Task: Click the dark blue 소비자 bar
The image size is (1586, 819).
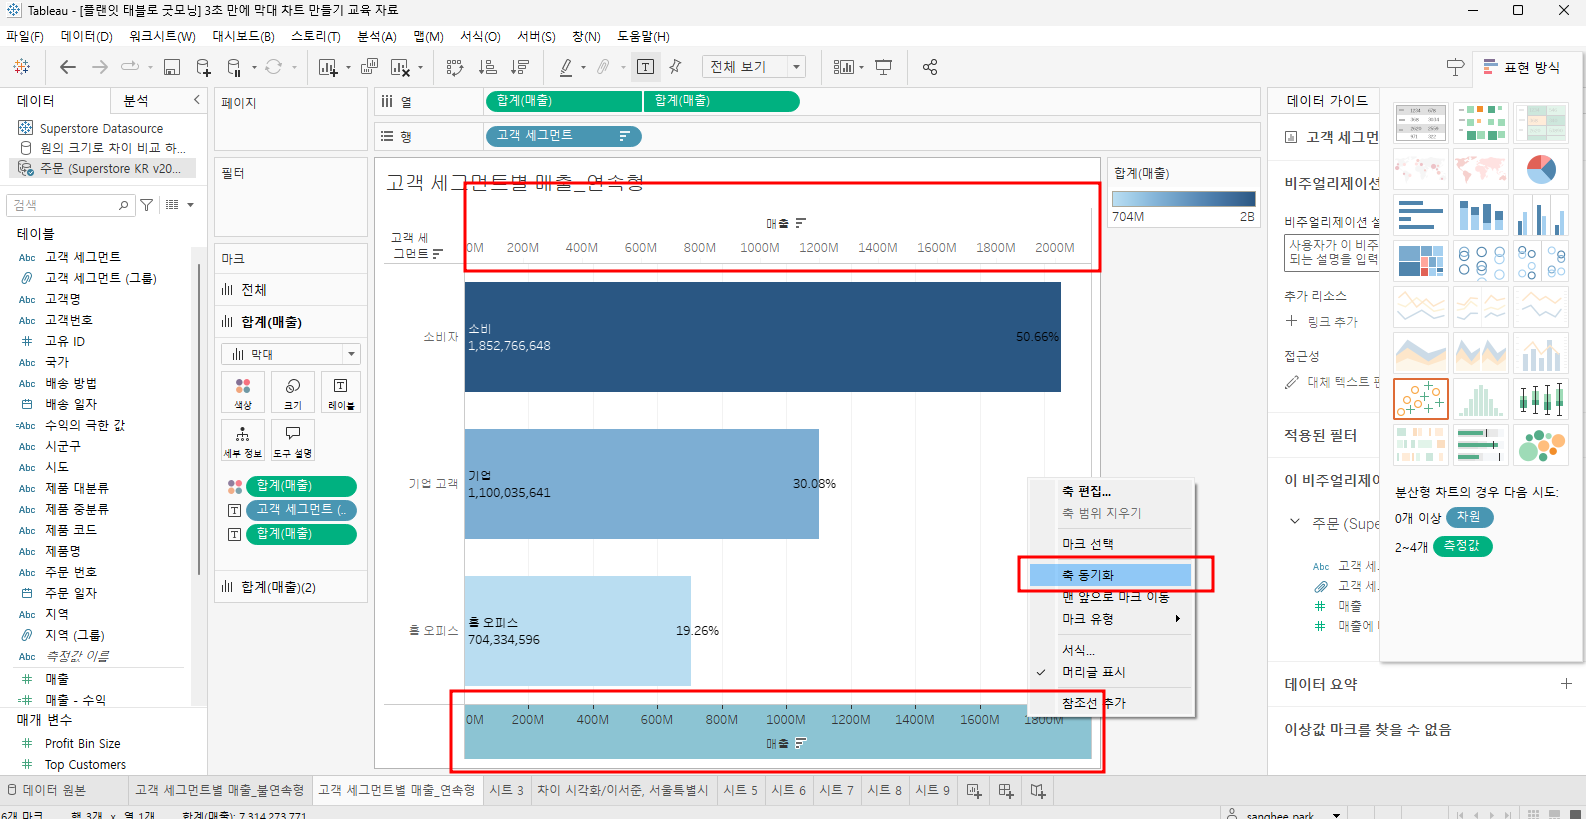Action: click(x=762, y=337)
